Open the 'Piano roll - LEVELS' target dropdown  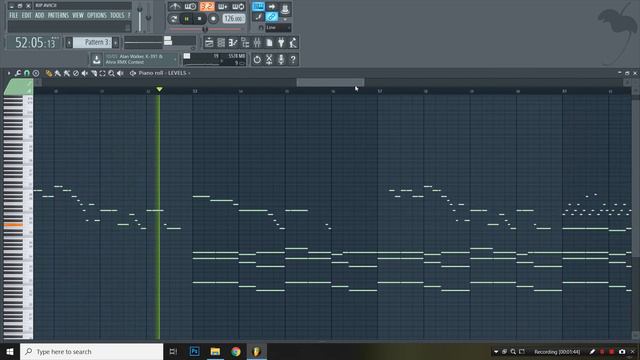click(164, 73)
